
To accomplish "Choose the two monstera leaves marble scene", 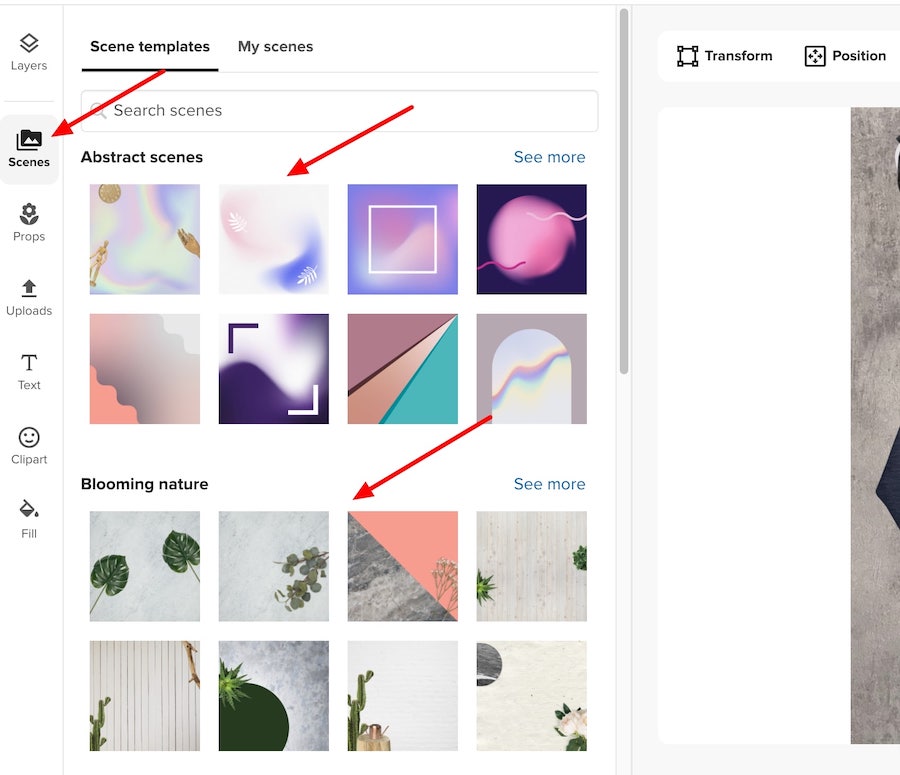I will pyautogui.click(x=145, y=566).
